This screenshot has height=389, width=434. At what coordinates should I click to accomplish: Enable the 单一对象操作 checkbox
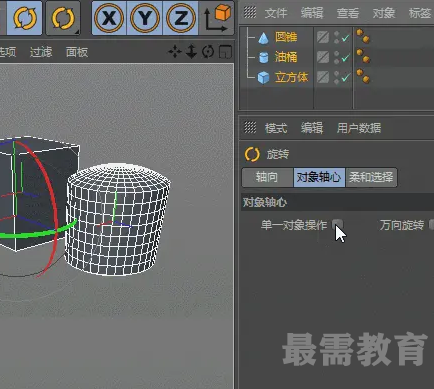[x=337, y=224]
